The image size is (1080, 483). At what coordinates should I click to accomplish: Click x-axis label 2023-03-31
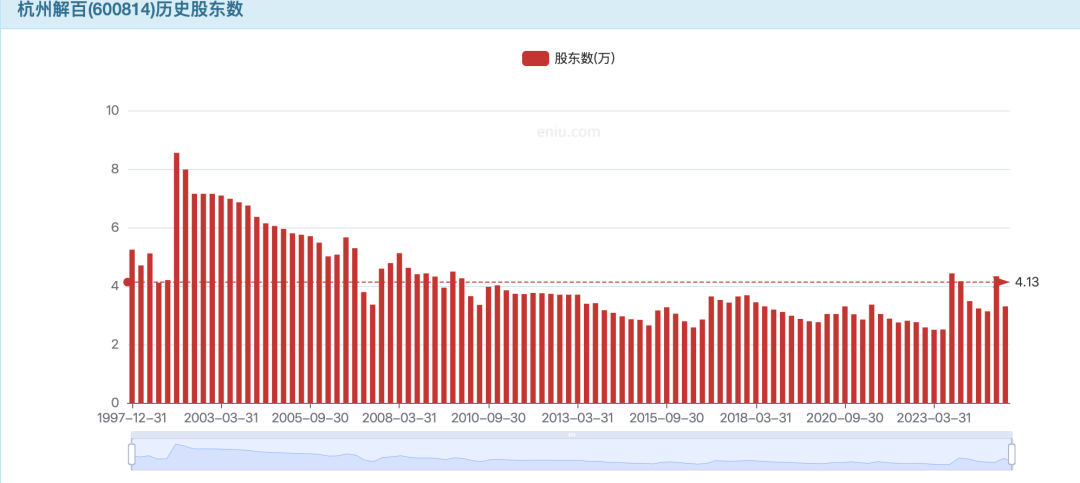(x=933, y=418)
